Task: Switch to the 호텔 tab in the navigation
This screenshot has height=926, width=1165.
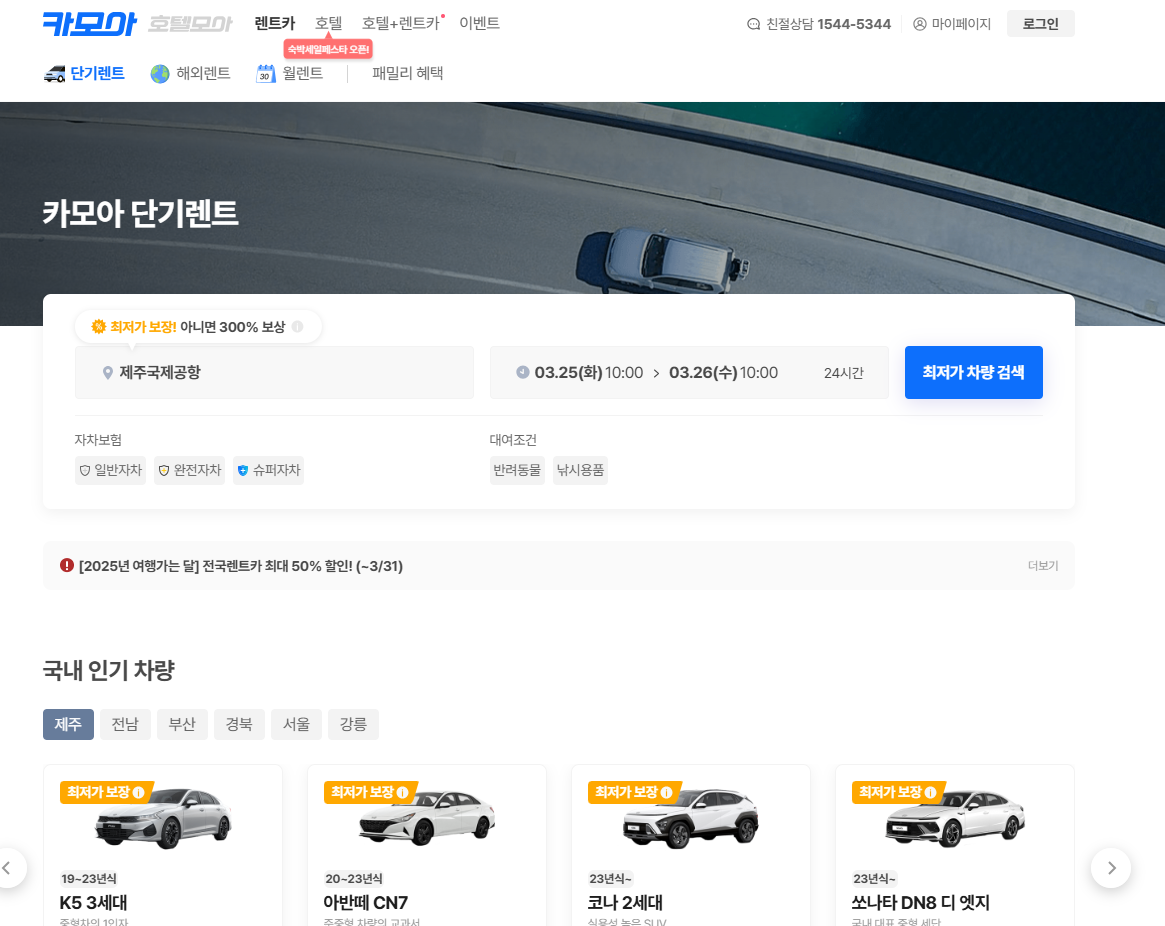Action: (x=328, y=22)
